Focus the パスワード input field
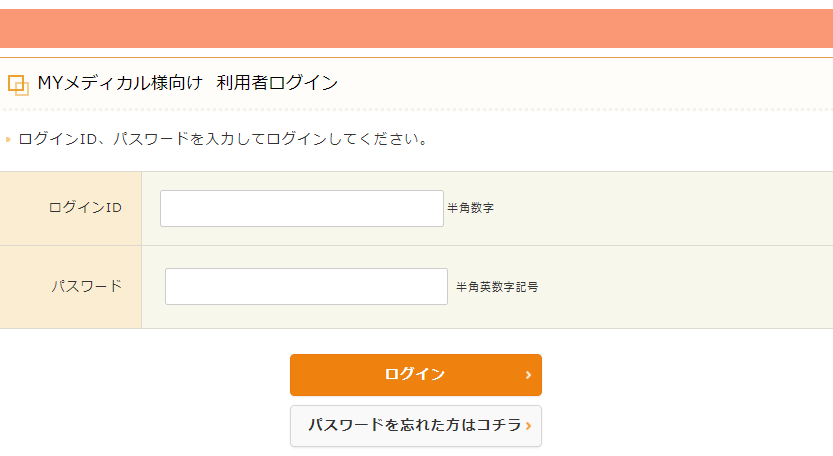The image size is (833, 456). [306, 286]
